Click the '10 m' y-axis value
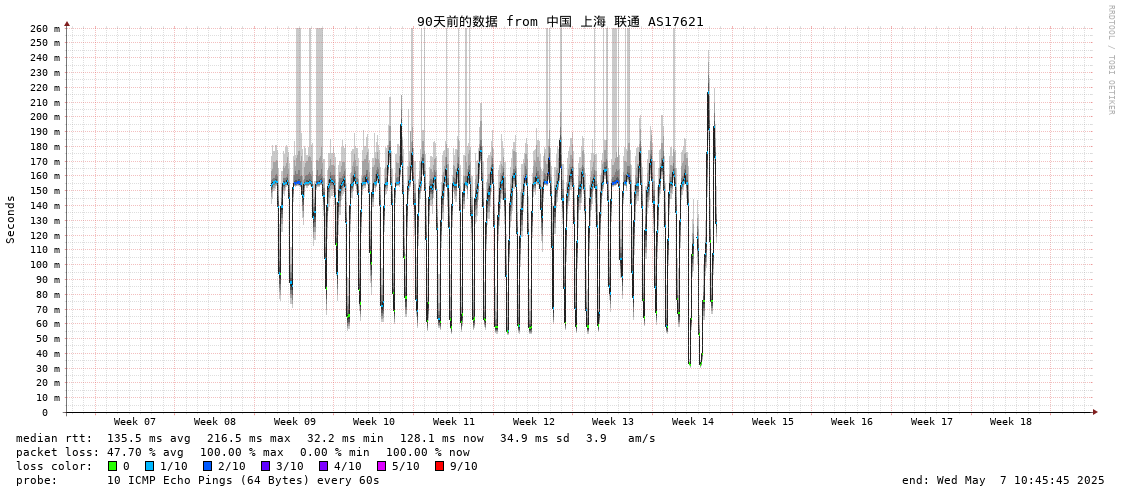1121x494 pixels. point(49,397)
